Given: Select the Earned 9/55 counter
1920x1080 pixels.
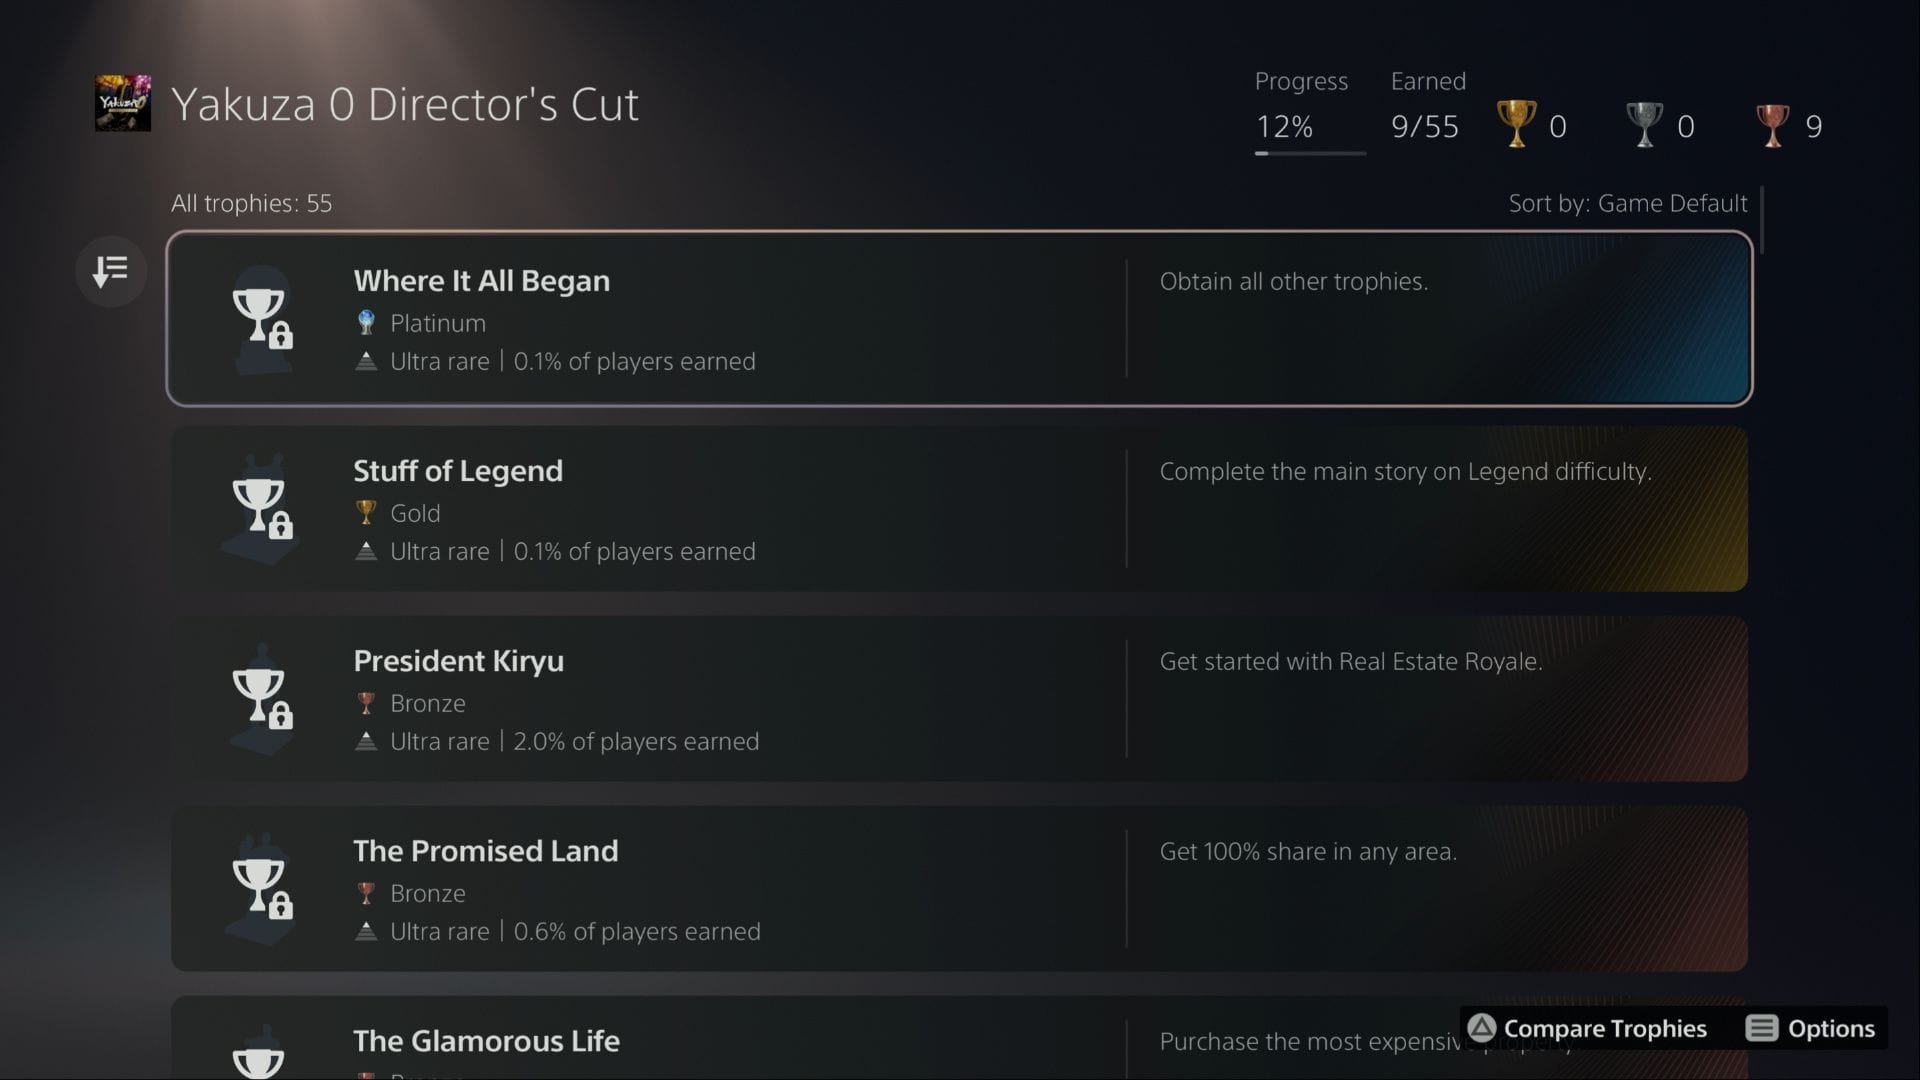Looking at the screenshot, I should tap(1425, 126).
